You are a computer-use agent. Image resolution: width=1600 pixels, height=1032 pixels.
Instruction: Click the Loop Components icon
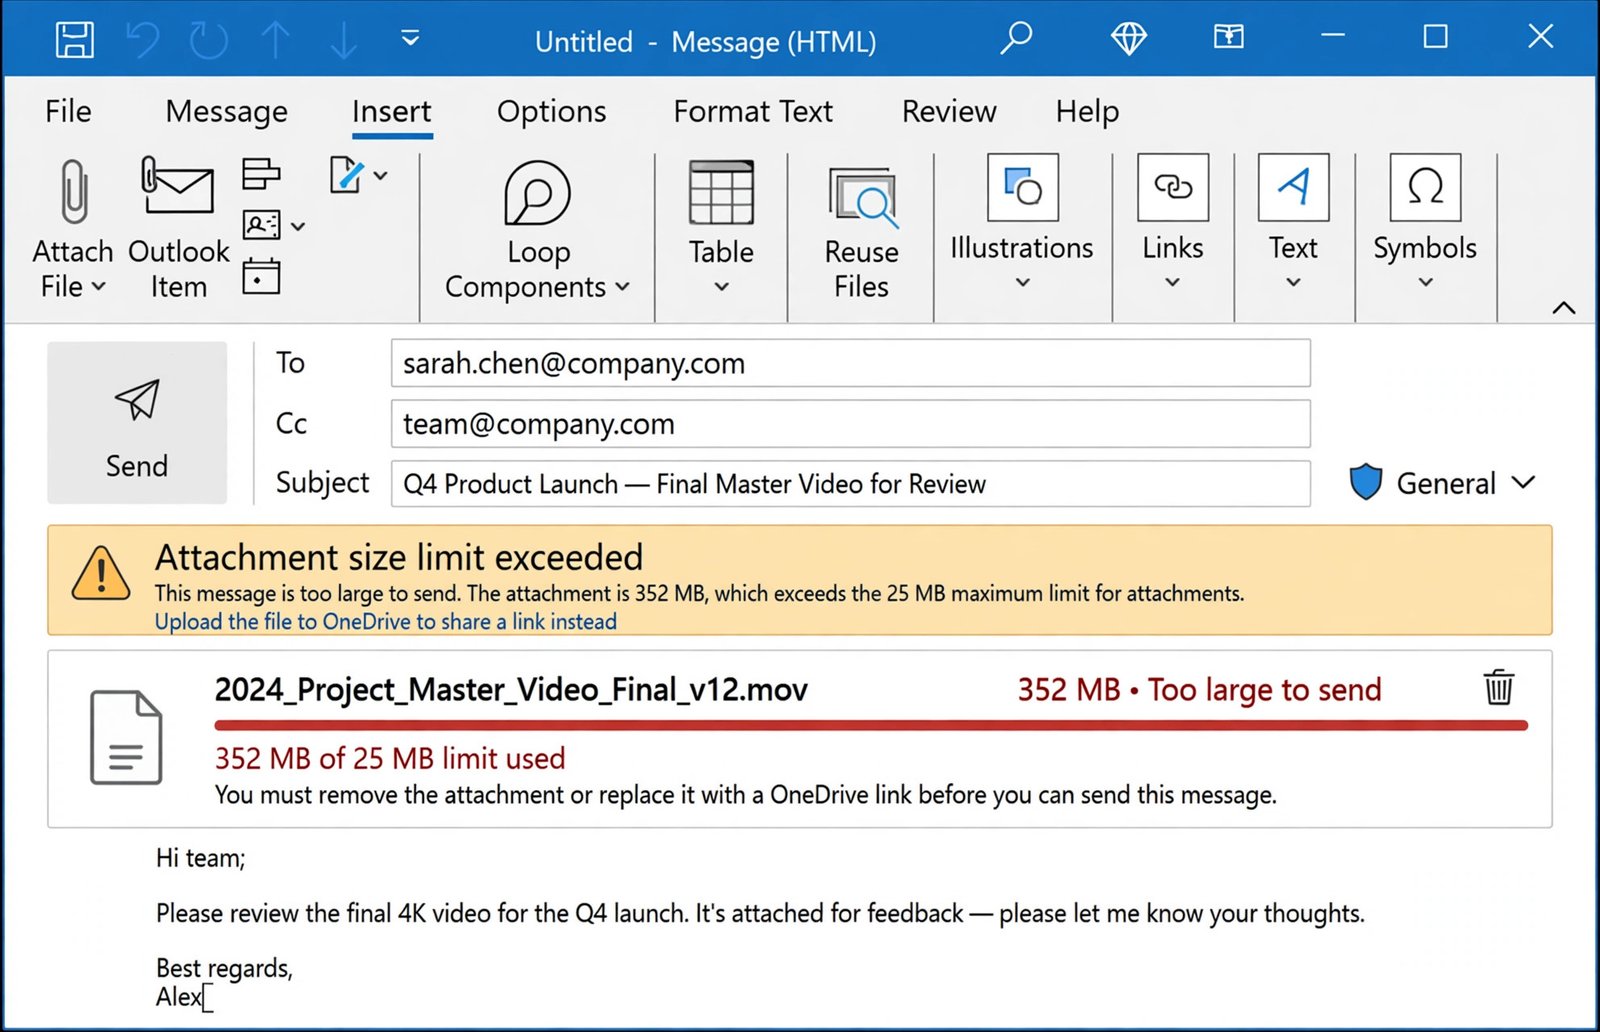tap(537, 194)
